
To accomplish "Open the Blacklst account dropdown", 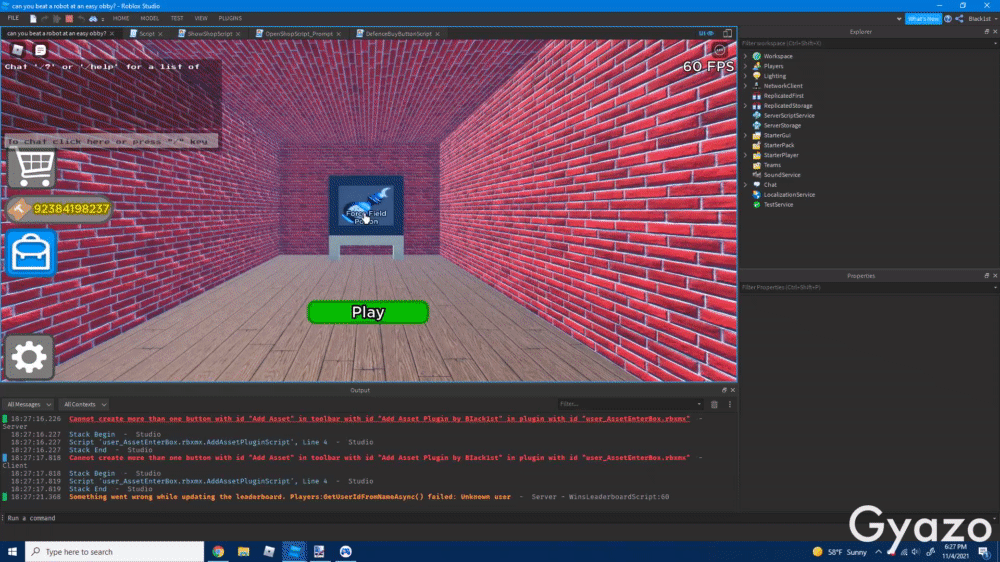I will coord(982,18).
